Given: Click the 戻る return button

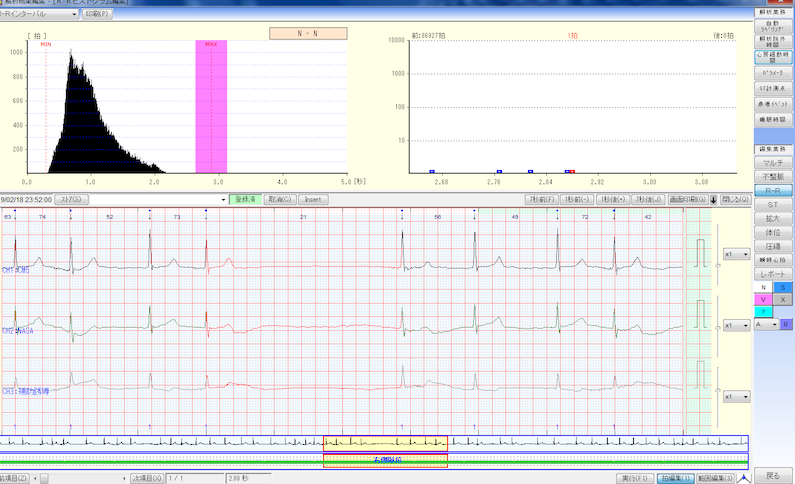Looking at the screenshot, I should [773, 475].
